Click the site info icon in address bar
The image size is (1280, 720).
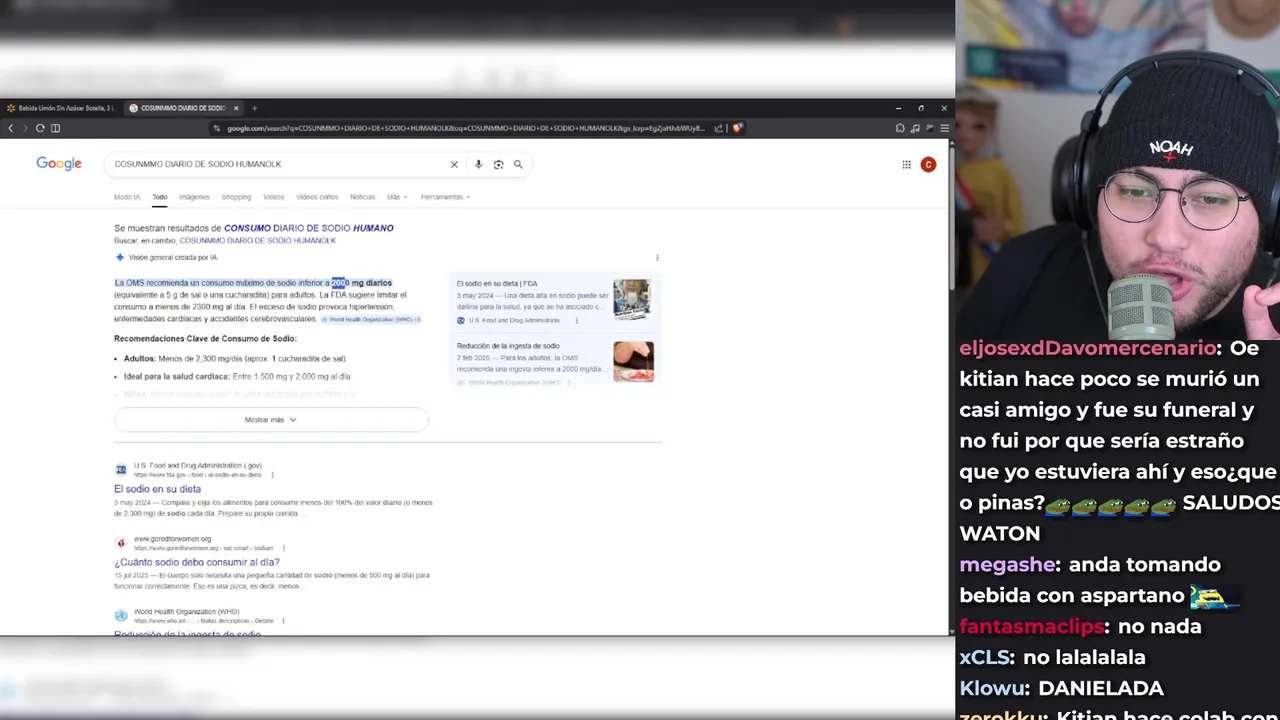(x=216, y=128)
